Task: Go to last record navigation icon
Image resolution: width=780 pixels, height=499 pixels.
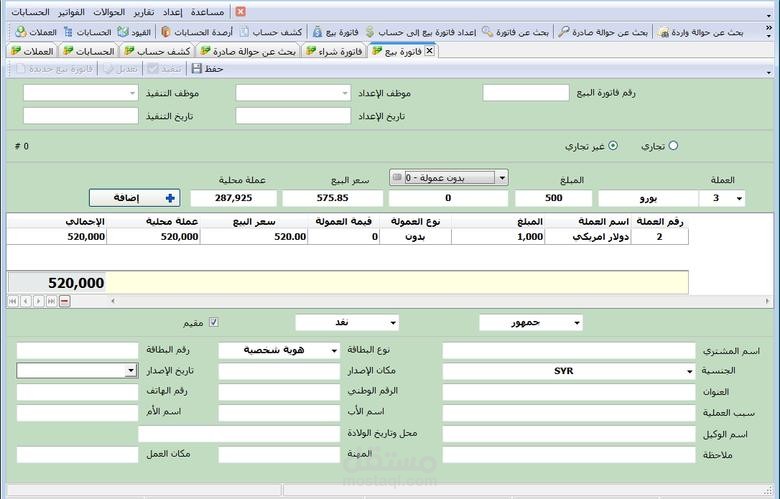Action: [51, 301]
